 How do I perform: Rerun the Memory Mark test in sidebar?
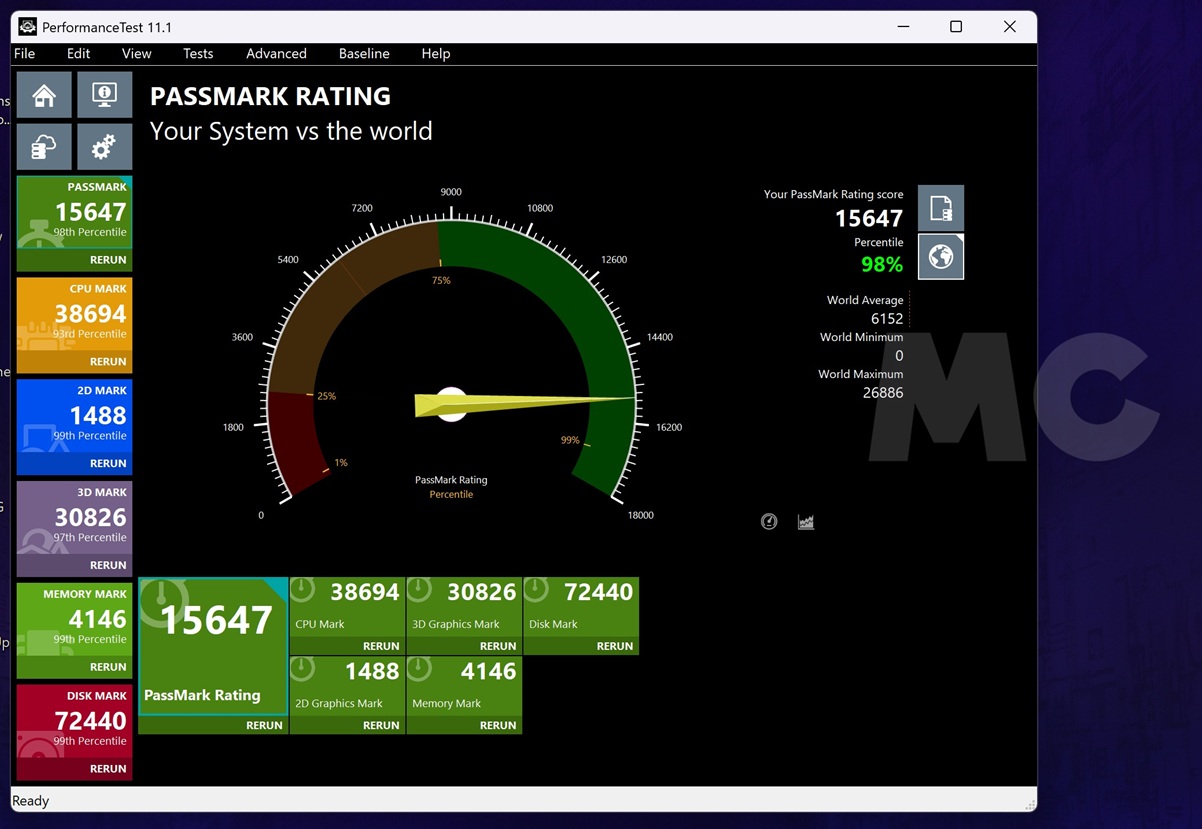(x=108, y=667)
